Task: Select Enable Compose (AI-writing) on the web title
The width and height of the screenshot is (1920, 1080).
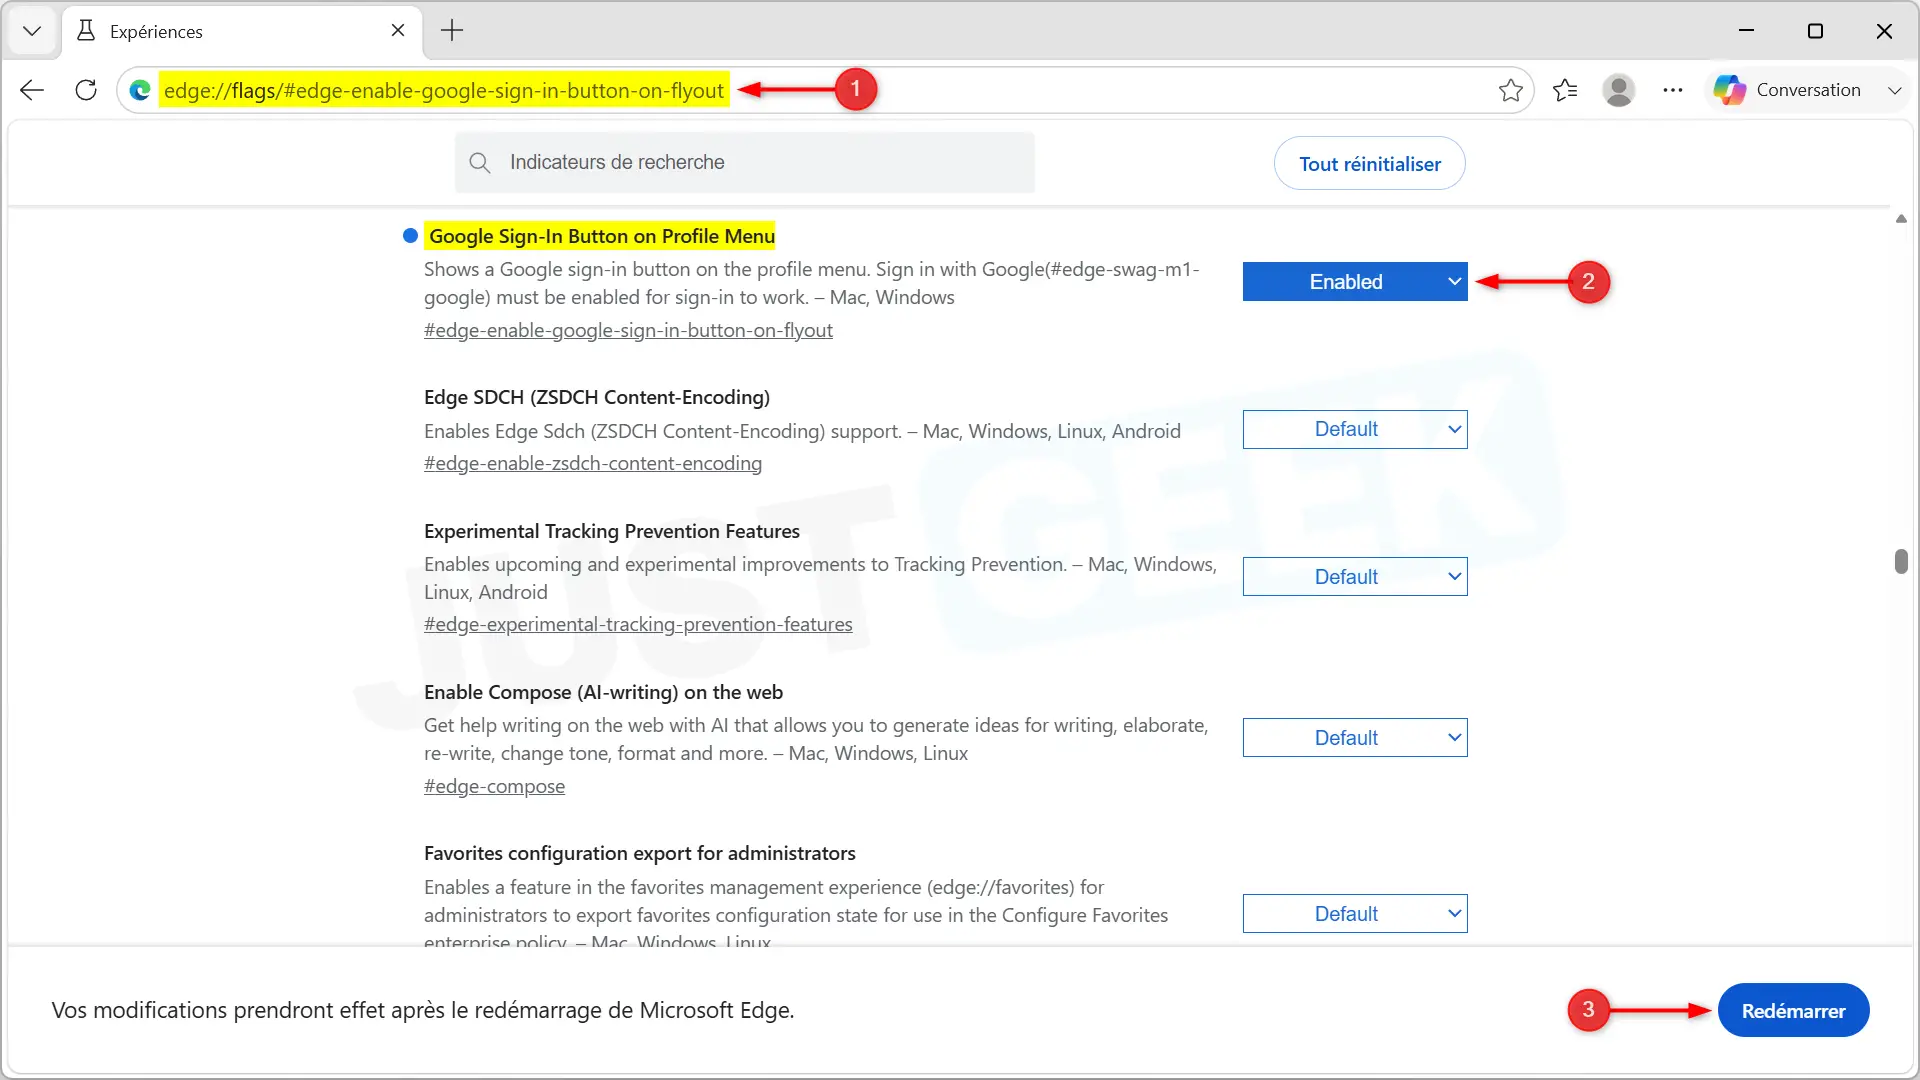Action: [x=603, y=692]
